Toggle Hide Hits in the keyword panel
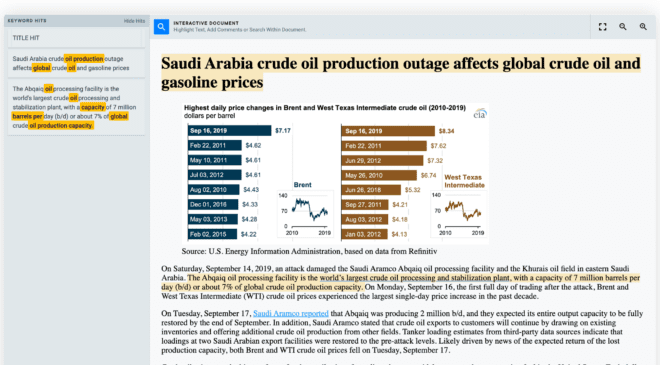The height and width of the screenshot is (365, 660). point(134,21)
